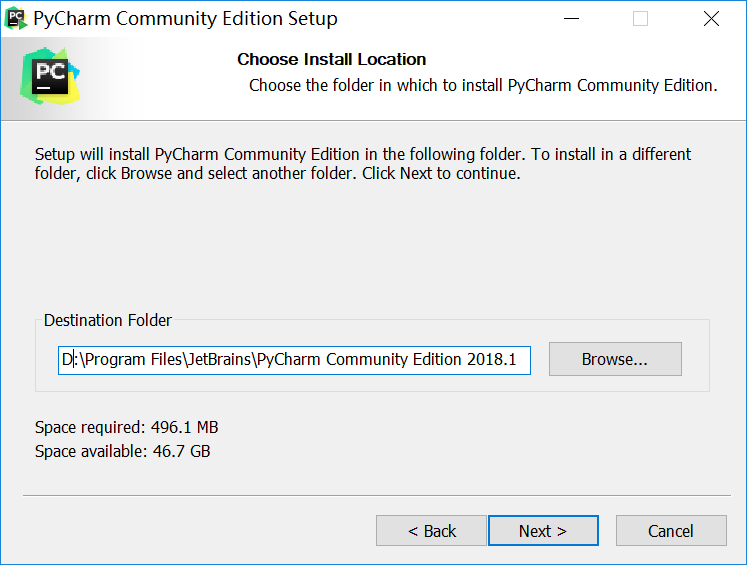Click the Destination Folder group label

point(108,321)
